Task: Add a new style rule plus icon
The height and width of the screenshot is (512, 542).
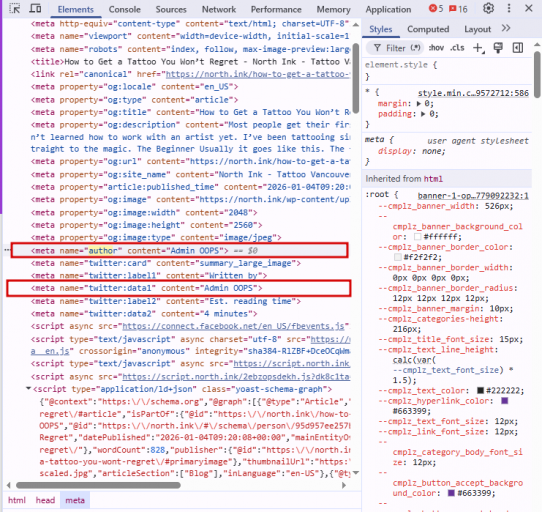Action: tap(478, 48)
